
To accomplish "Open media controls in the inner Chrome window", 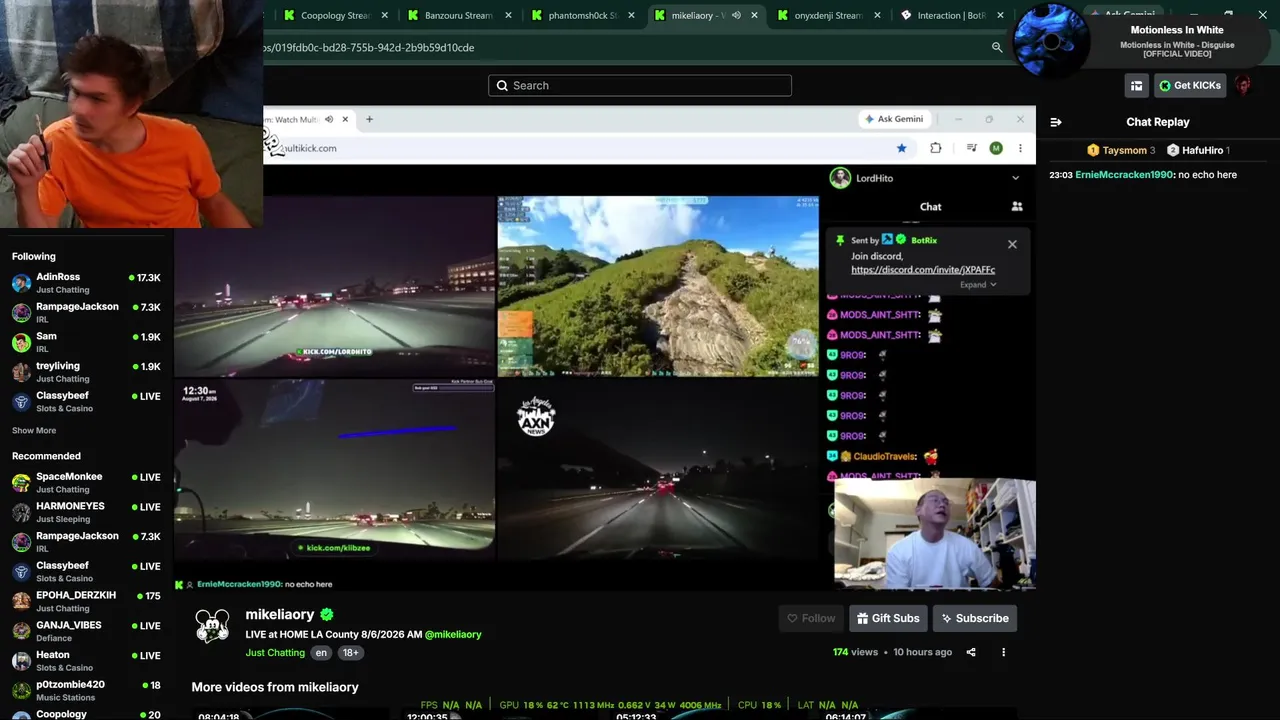I will point(971,148).
